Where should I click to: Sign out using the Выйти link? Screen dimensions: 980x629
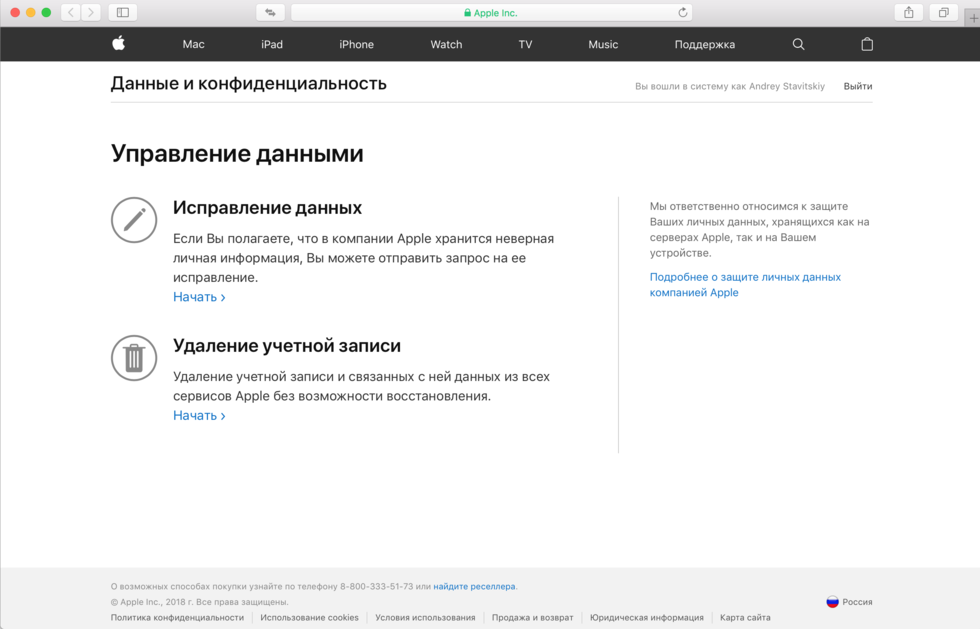858,86
